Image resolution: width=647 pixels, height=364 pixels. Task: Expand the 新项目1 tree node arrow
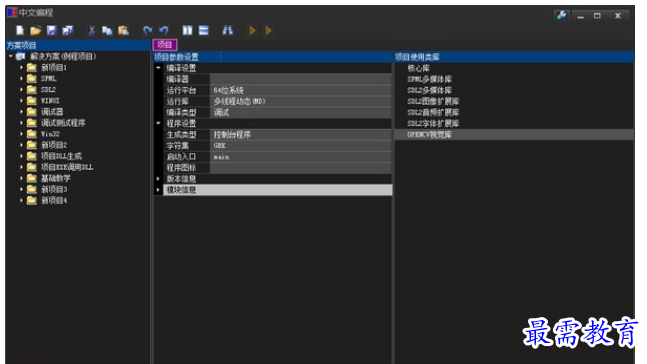coord(21,67)
